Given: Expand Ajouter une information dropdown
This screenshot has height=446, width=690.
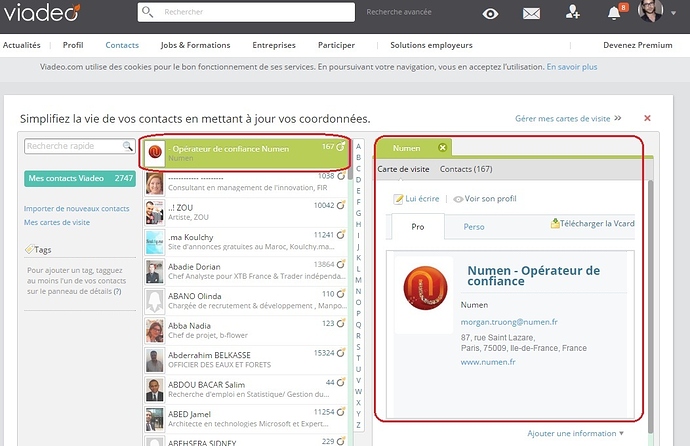Looking at the screenshot, I should [x=575, y=433].
